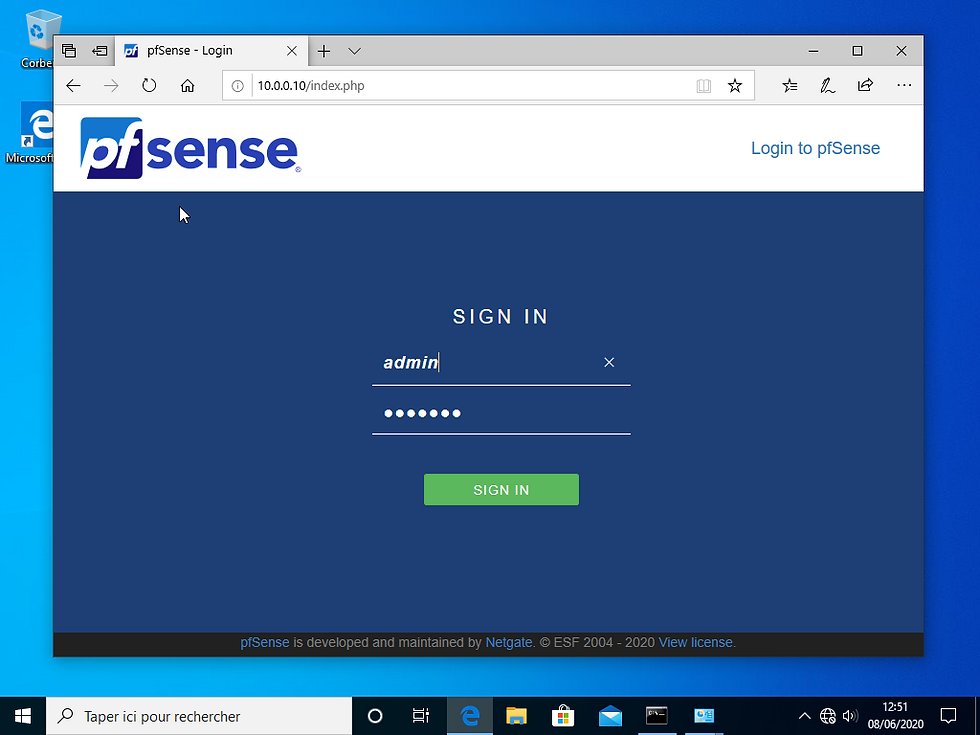980x735 pixels.
Task: Click the pfSense link in footer
Action: click(x=265, y=642)
